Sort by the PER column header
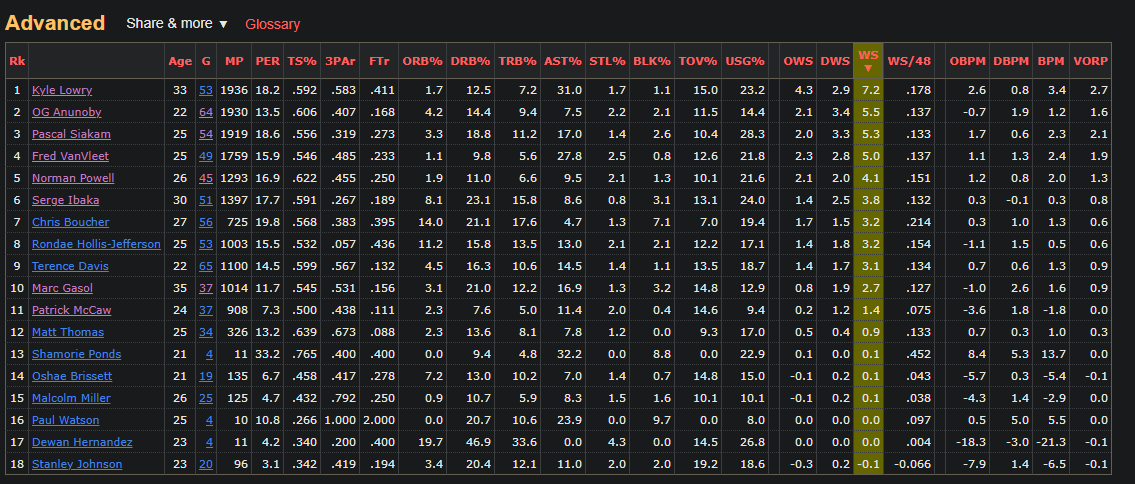This screenshot has height=484, width=1135. pos(267,61)
